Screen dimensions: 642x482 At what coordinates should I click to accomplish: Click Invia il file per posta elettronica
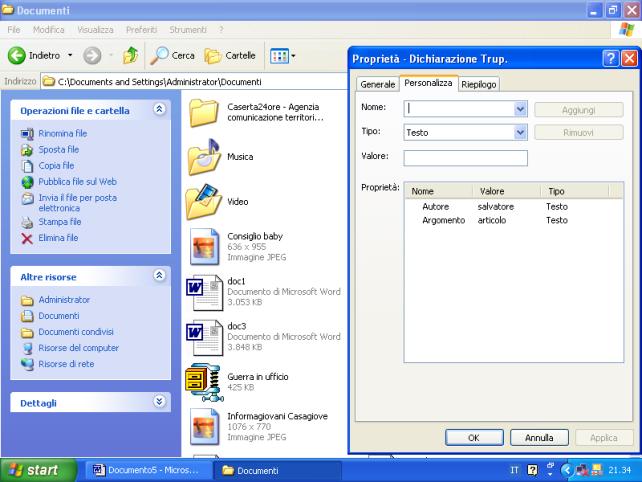77,203
